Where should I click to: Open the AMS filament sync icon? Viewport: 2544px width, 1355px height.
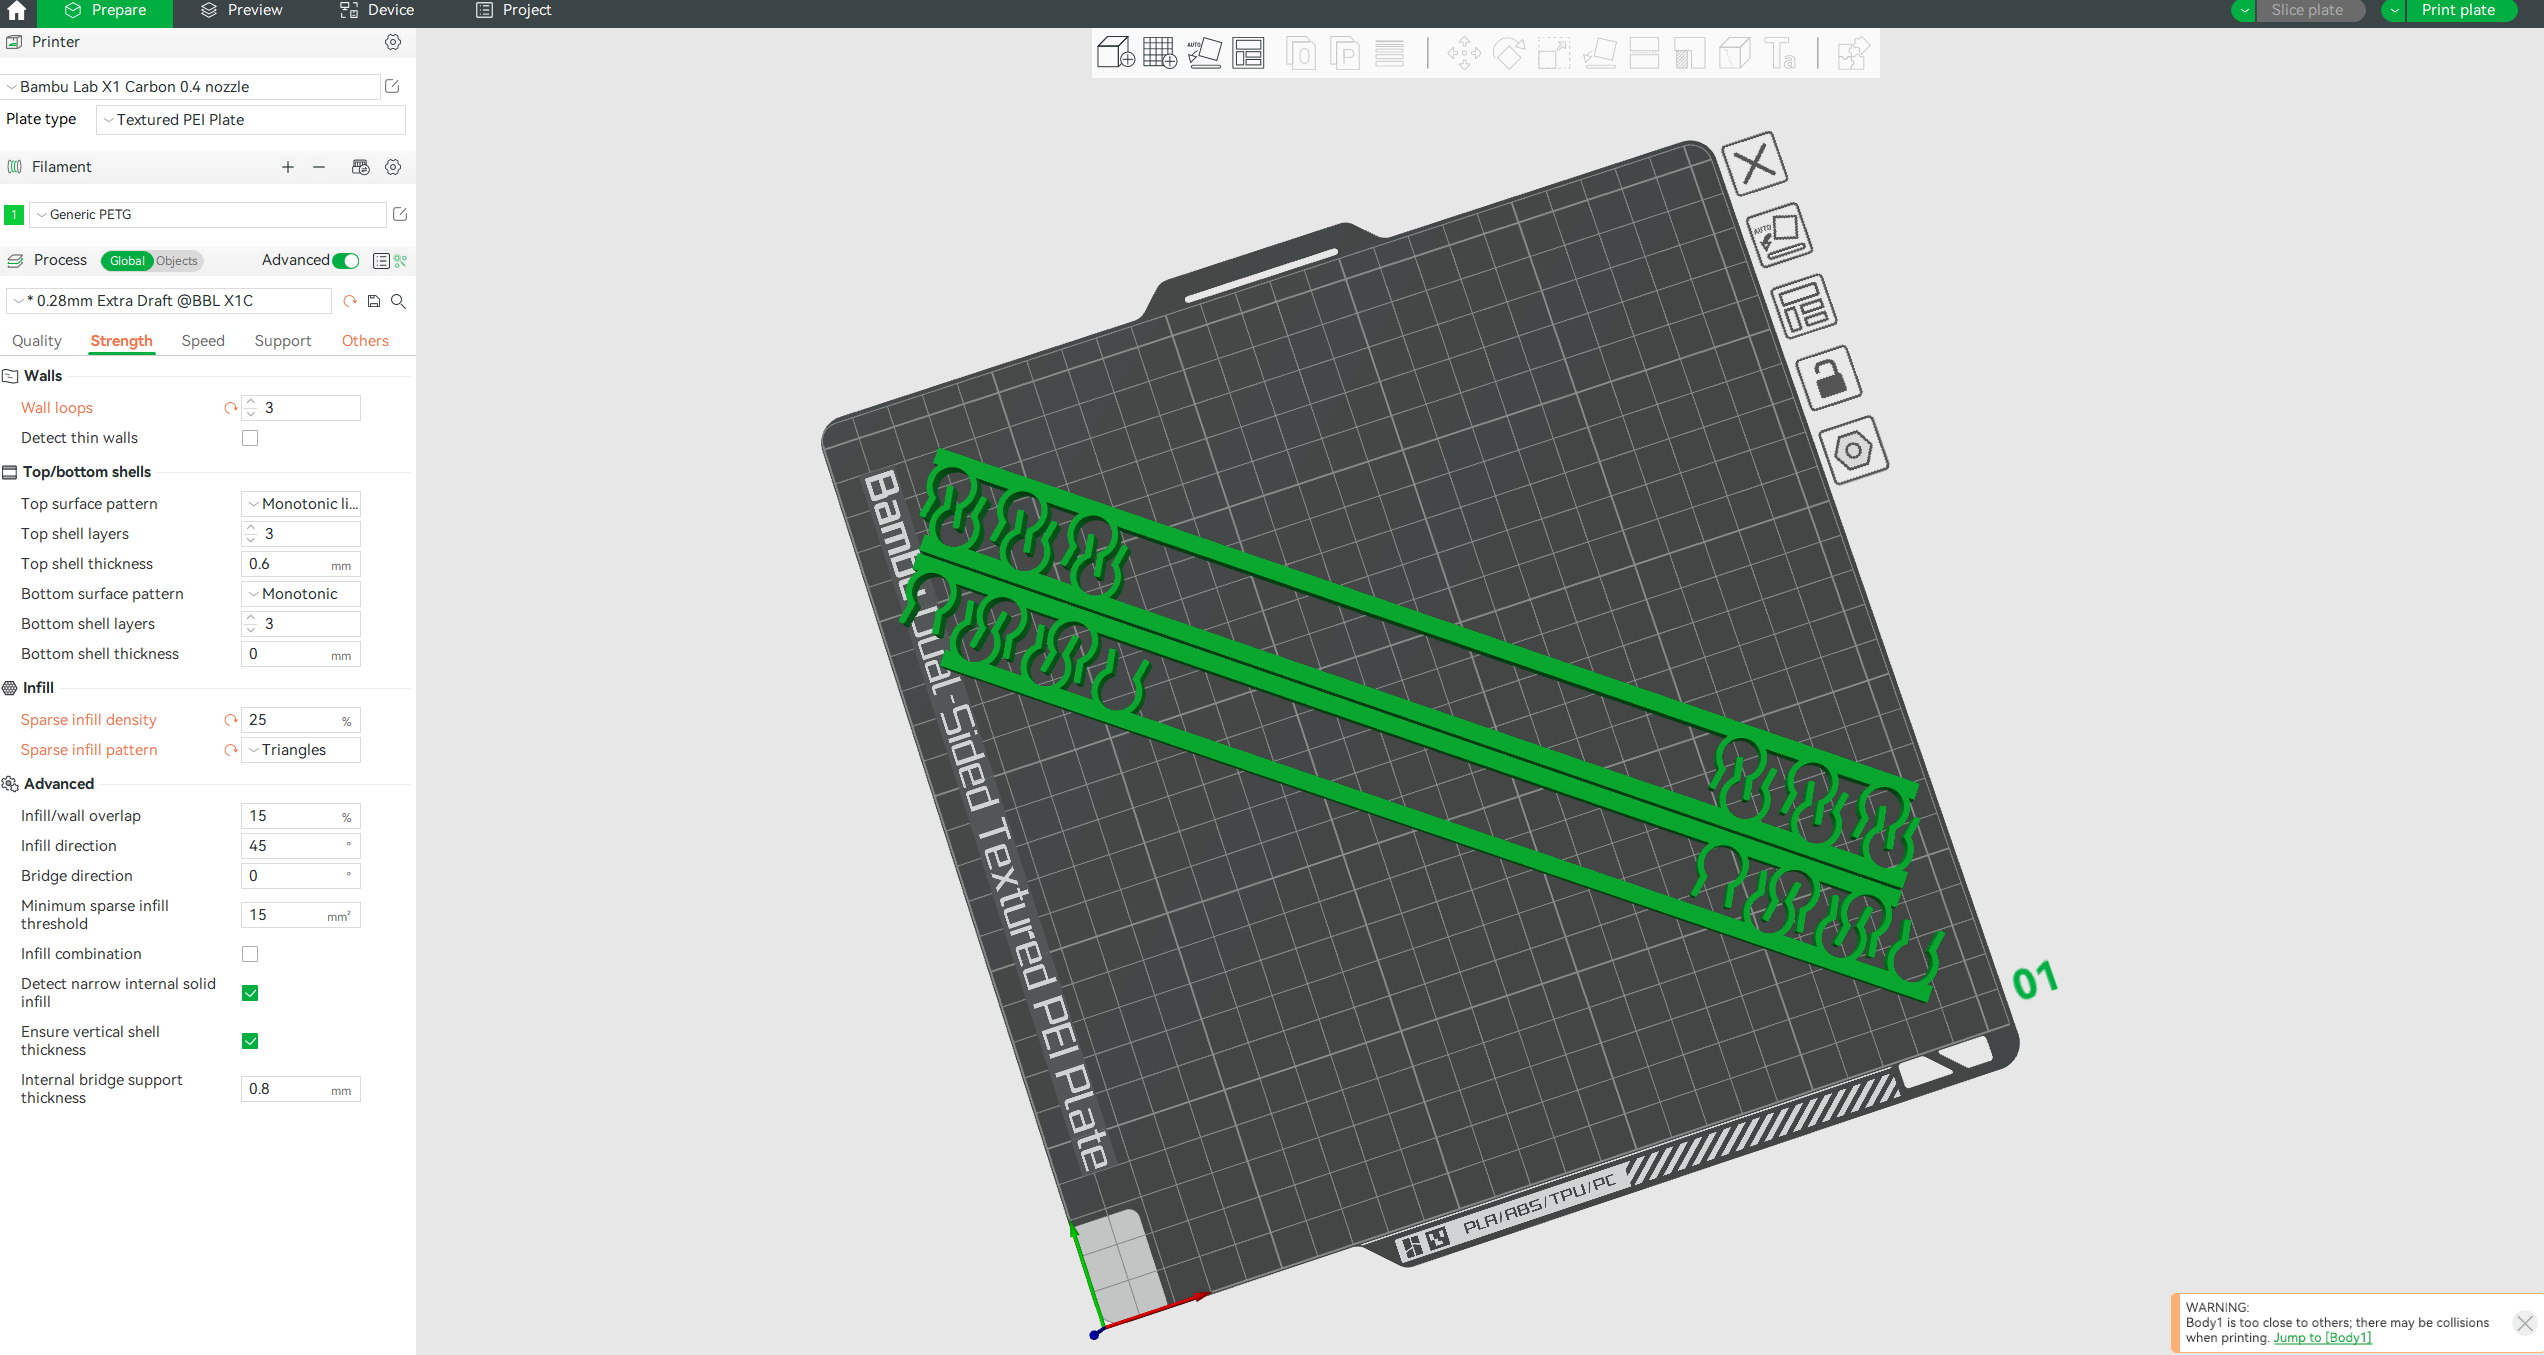361,167
